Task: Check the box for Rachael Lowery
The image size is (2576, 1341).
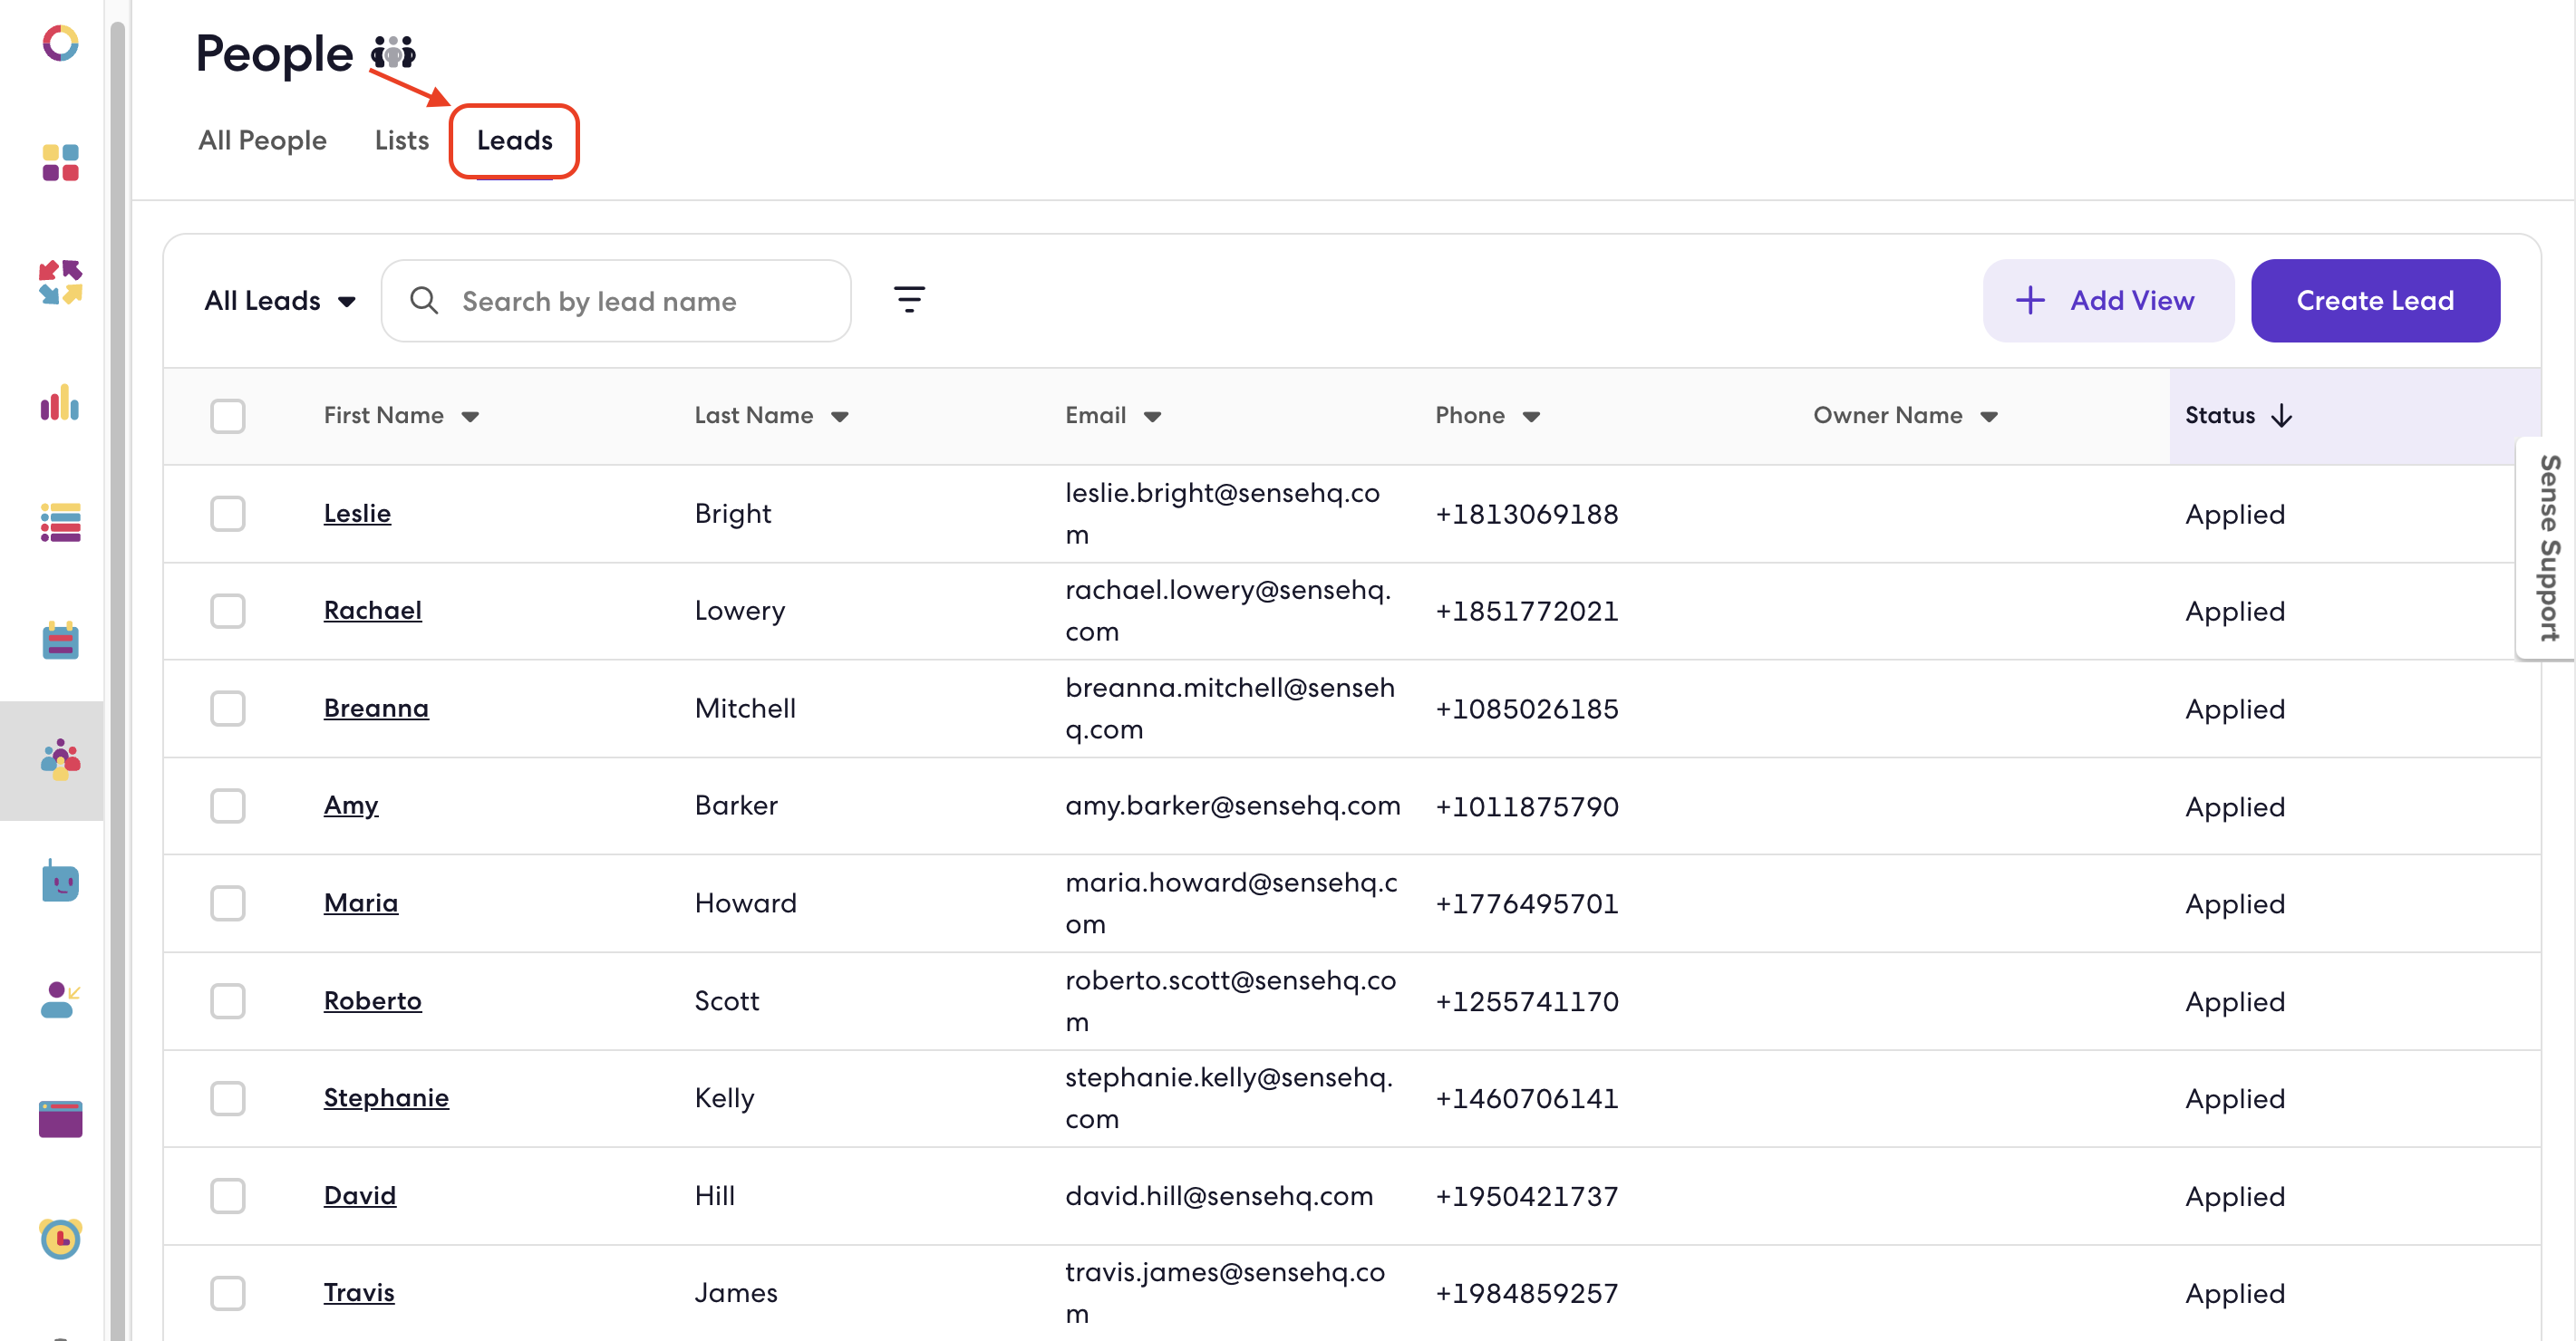Action: pos(228,611)
